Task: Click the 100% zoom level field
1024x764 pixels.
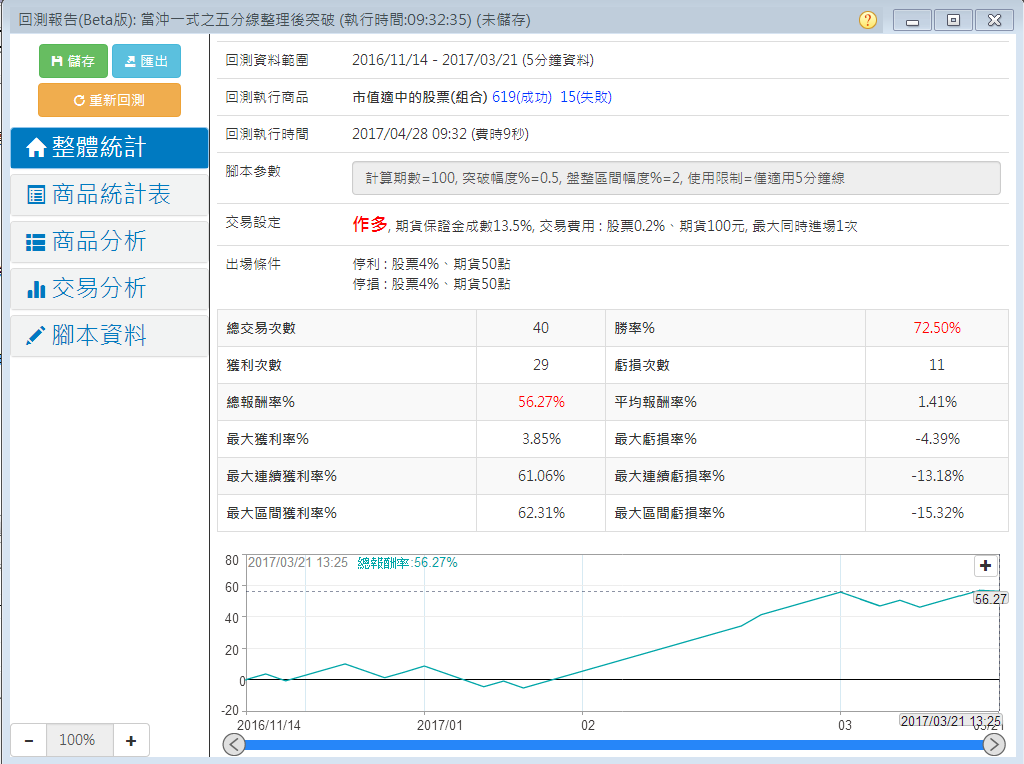Action: click(77, 741)
